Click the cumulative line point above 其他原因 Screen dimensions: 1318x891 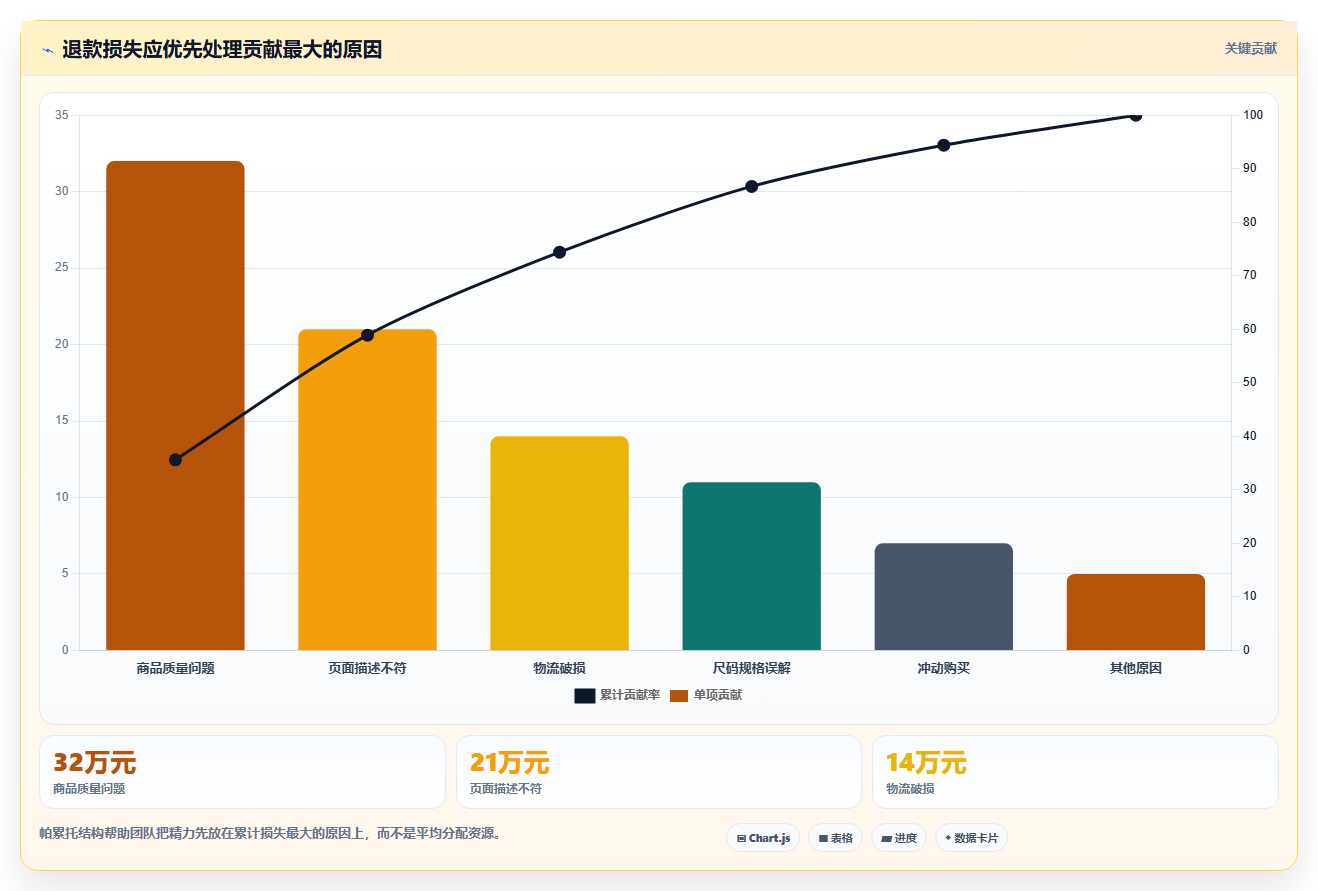tap(1135, 115)
